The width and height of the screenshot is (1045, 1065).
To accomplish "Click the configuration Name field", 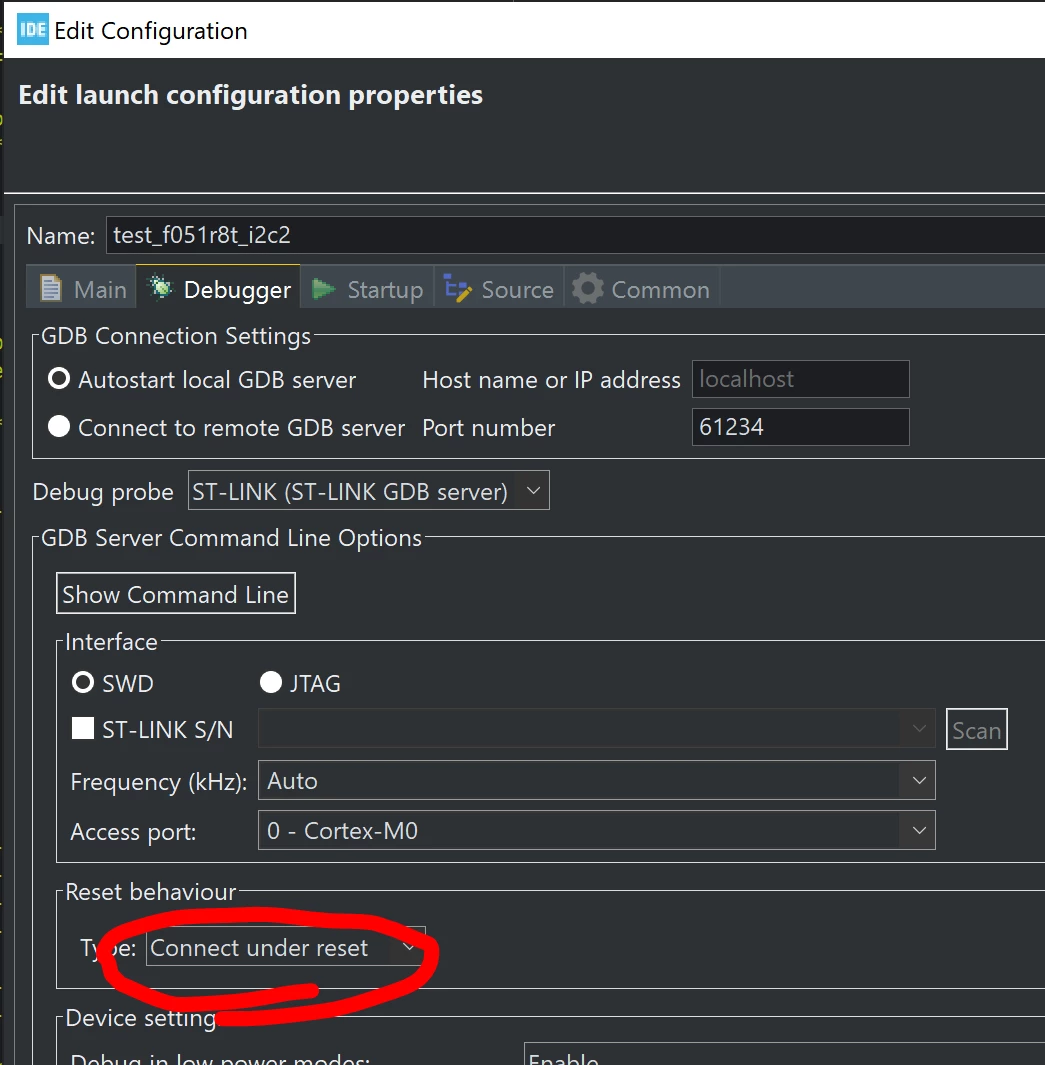I will coord(575,235).
